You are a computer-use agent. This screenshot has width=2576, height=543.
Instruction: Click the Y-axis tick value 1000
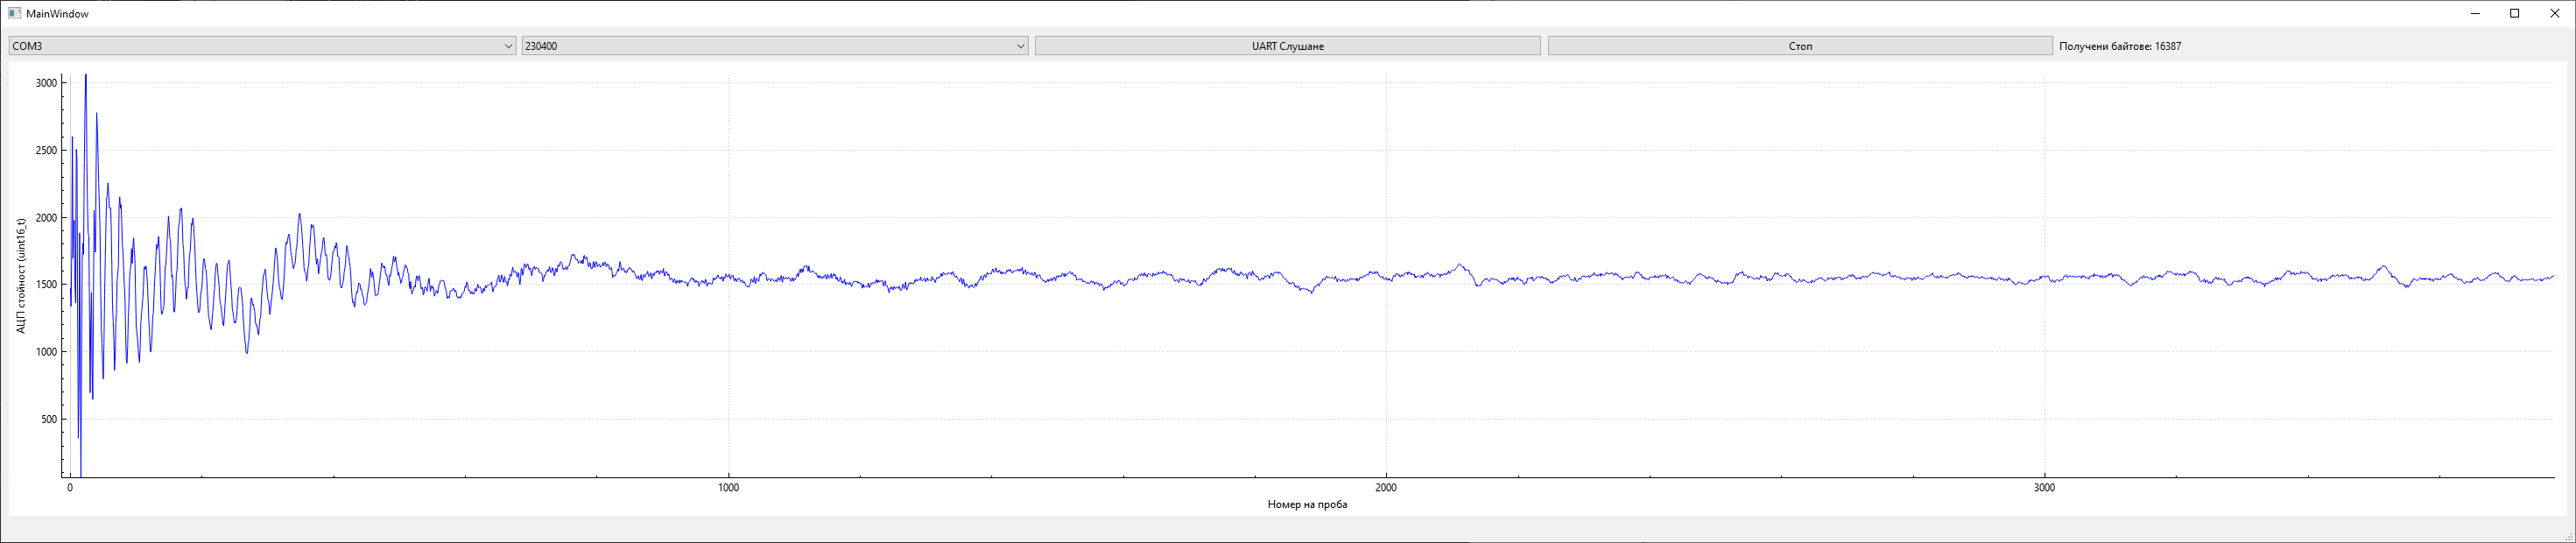click(46, 352)
